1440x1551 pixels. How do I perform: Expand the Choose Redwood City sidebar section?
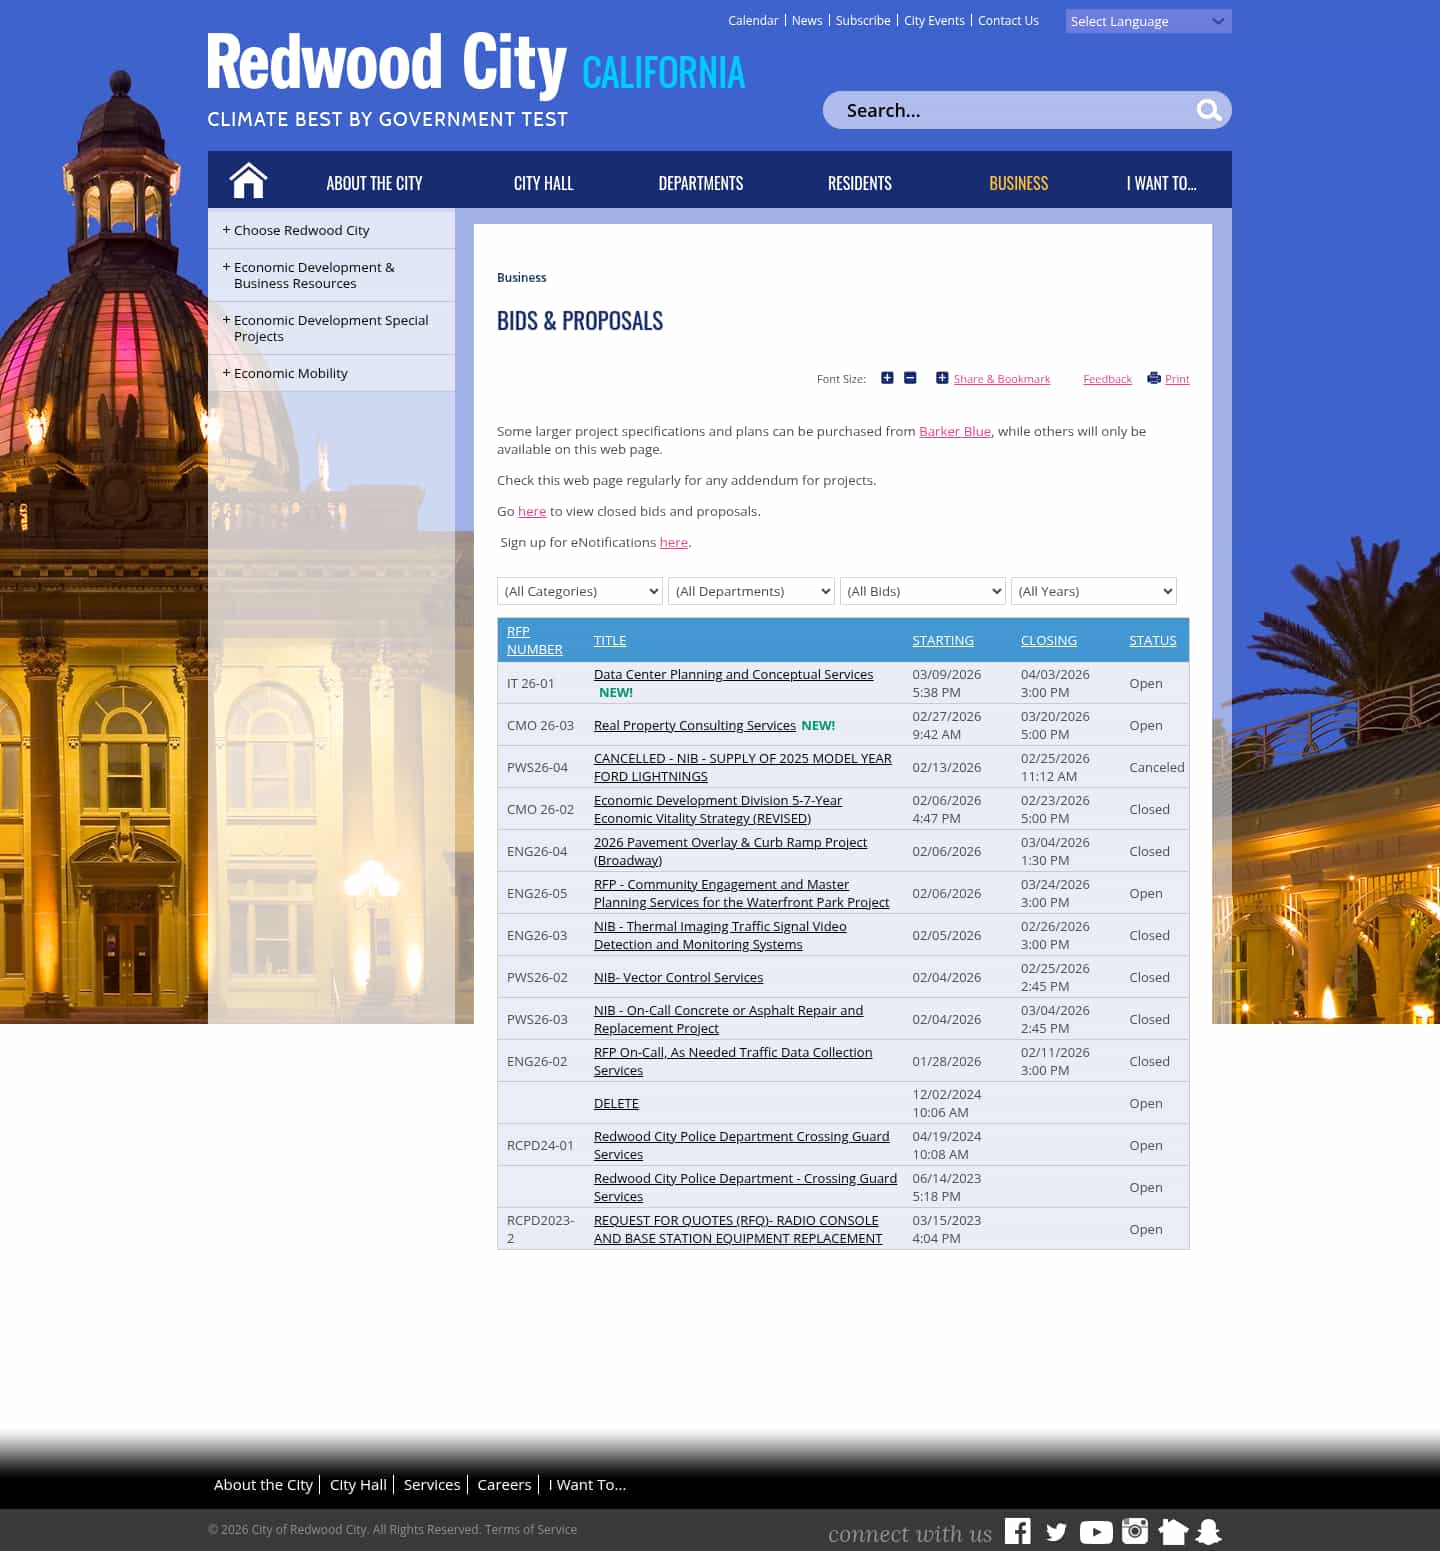pos(300,230)
